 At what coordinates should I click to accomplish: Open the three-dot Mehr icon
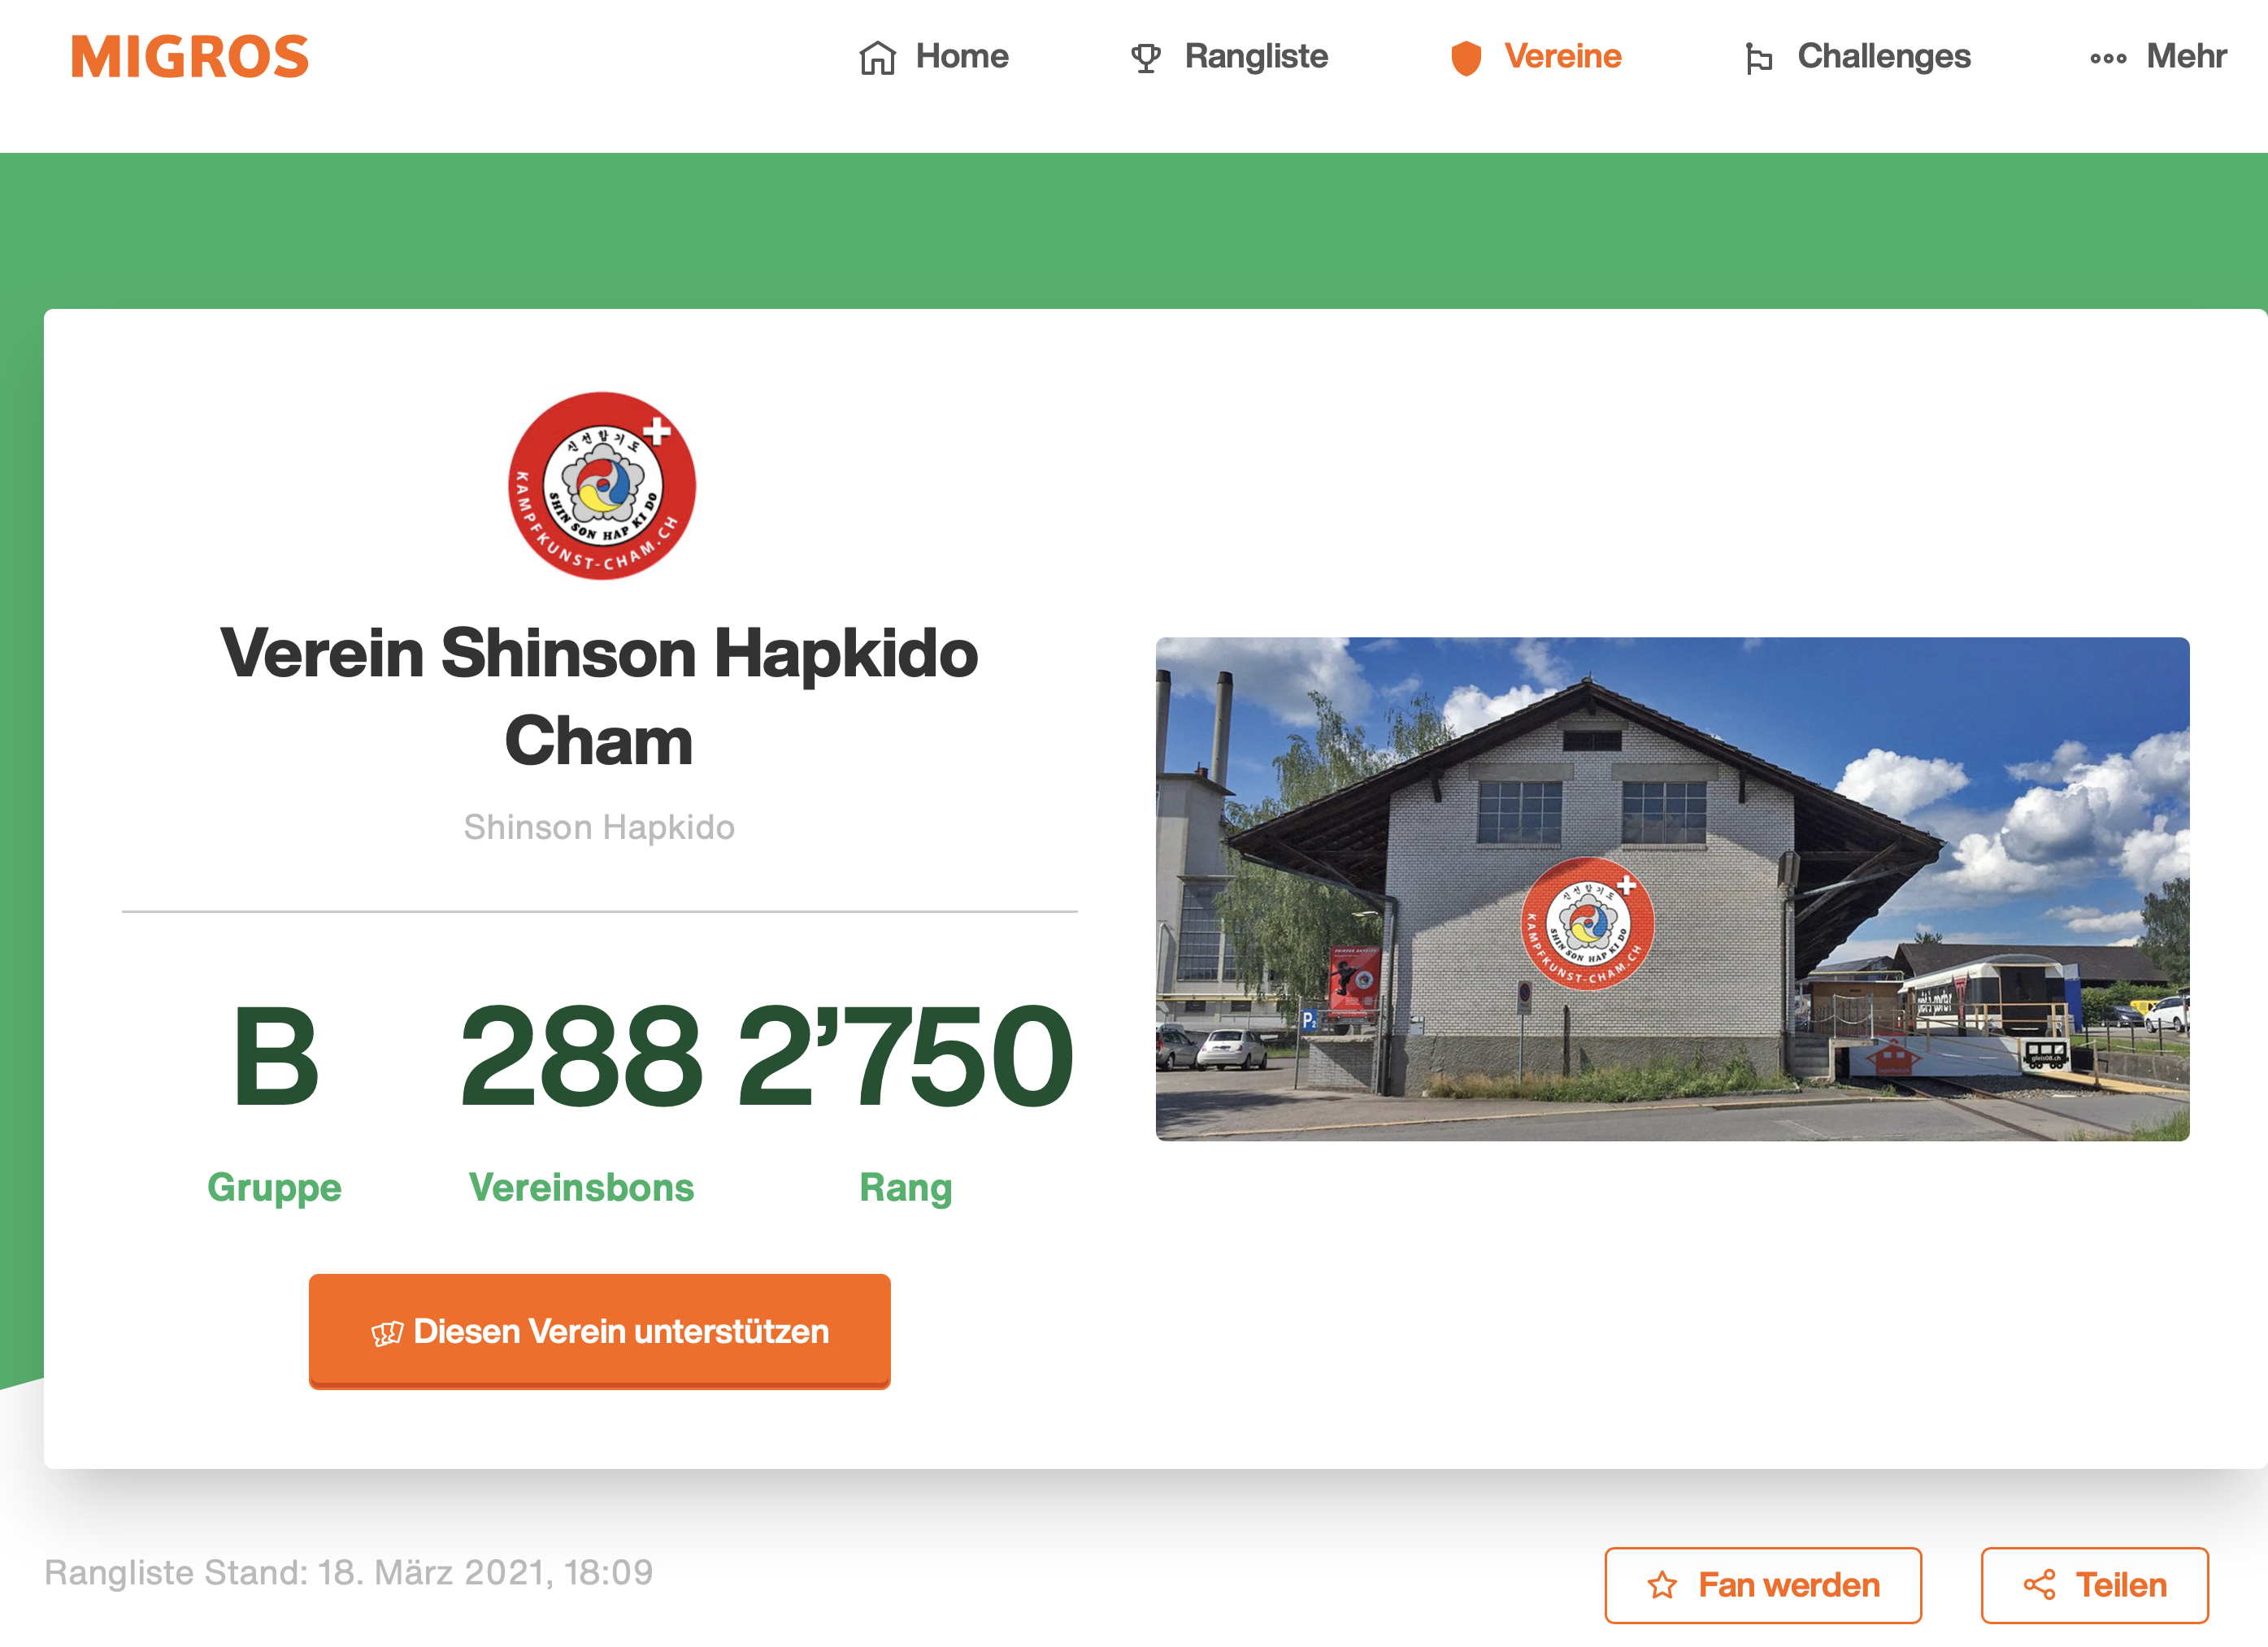[2108, 58]
